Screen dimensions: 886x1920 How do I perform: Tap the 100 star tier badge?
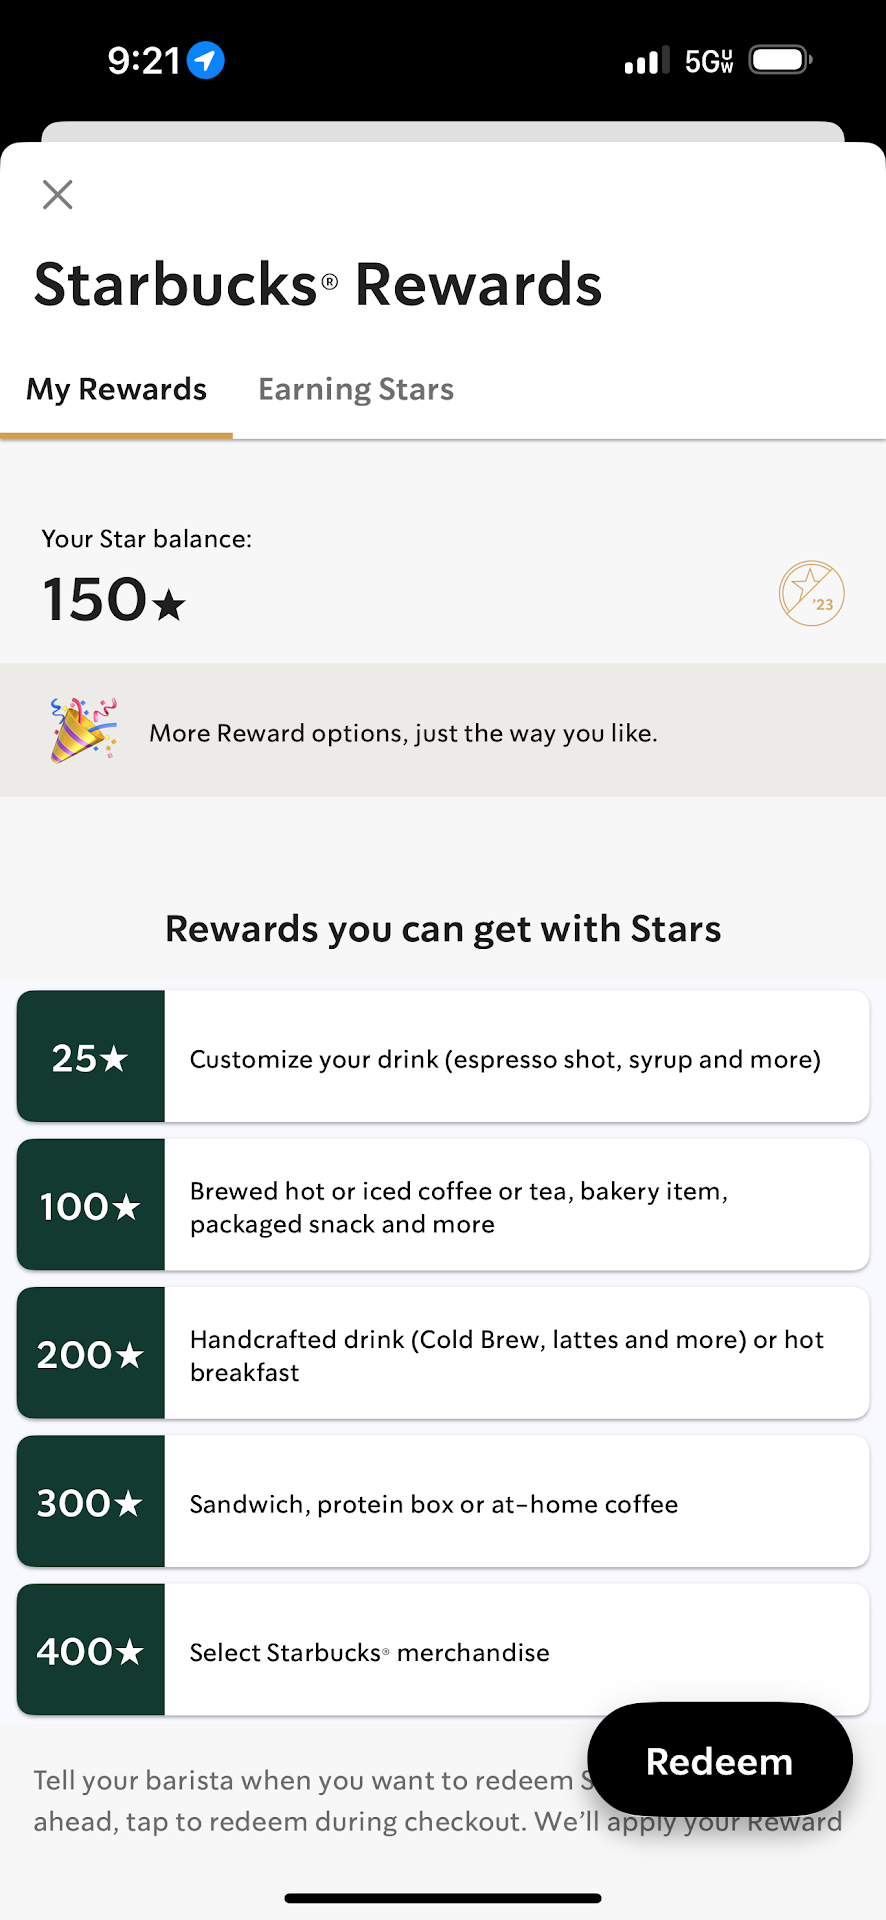(91, 1205)
